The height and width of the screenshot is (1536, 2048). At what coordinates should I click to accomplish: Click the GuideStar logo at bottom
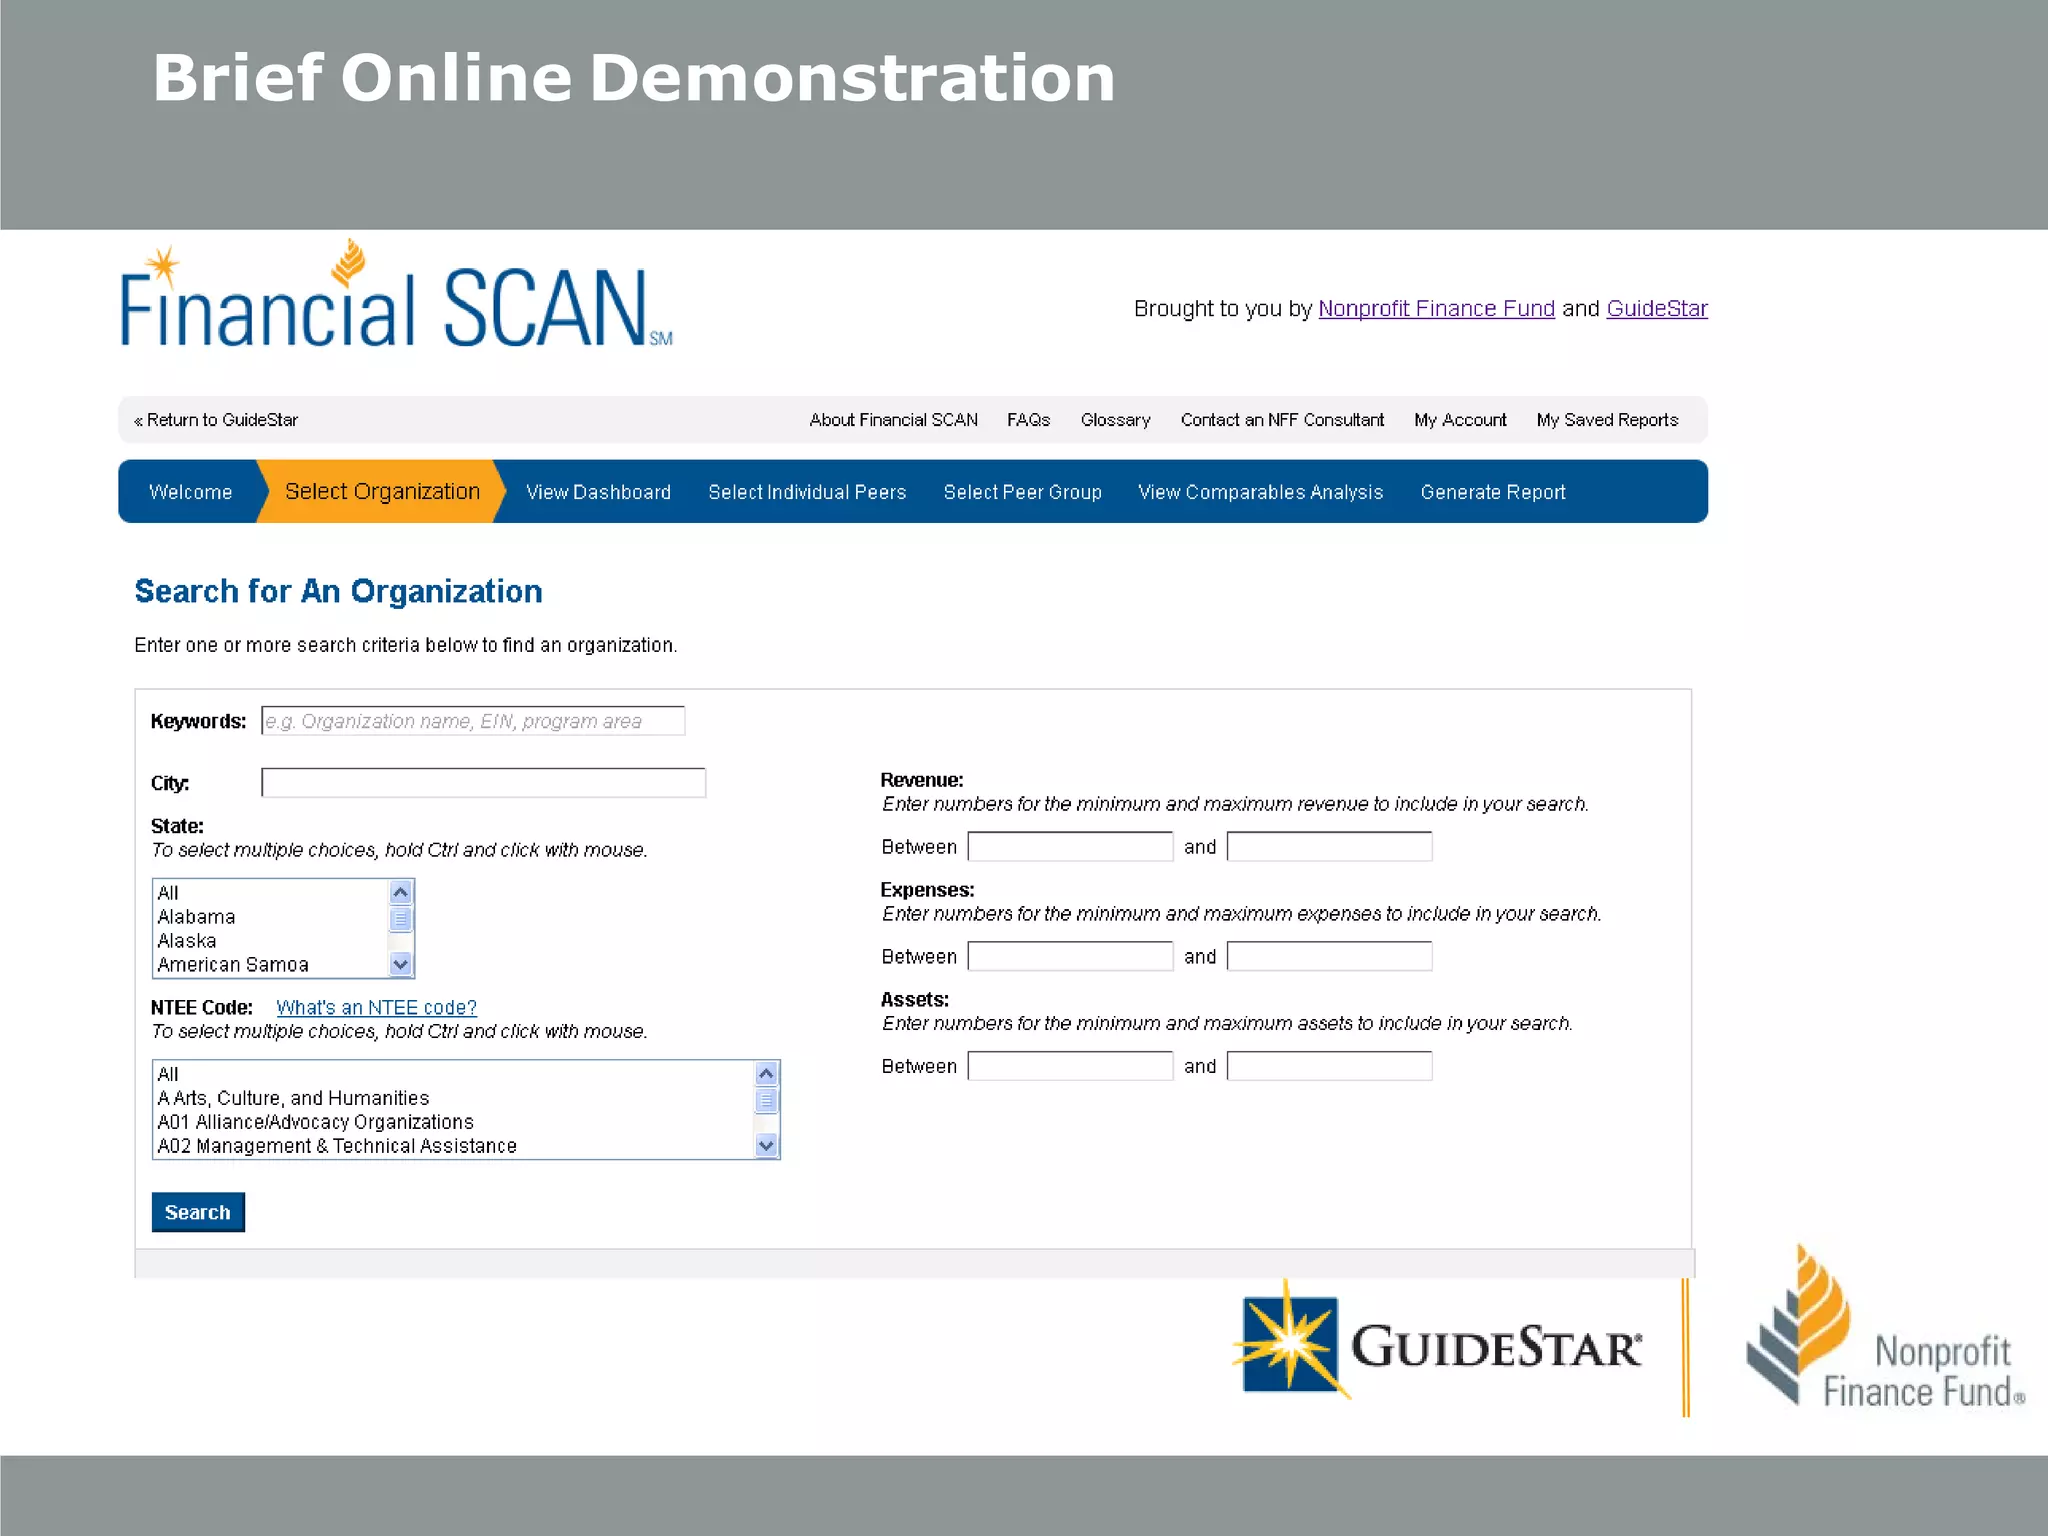point(1437,1340)
